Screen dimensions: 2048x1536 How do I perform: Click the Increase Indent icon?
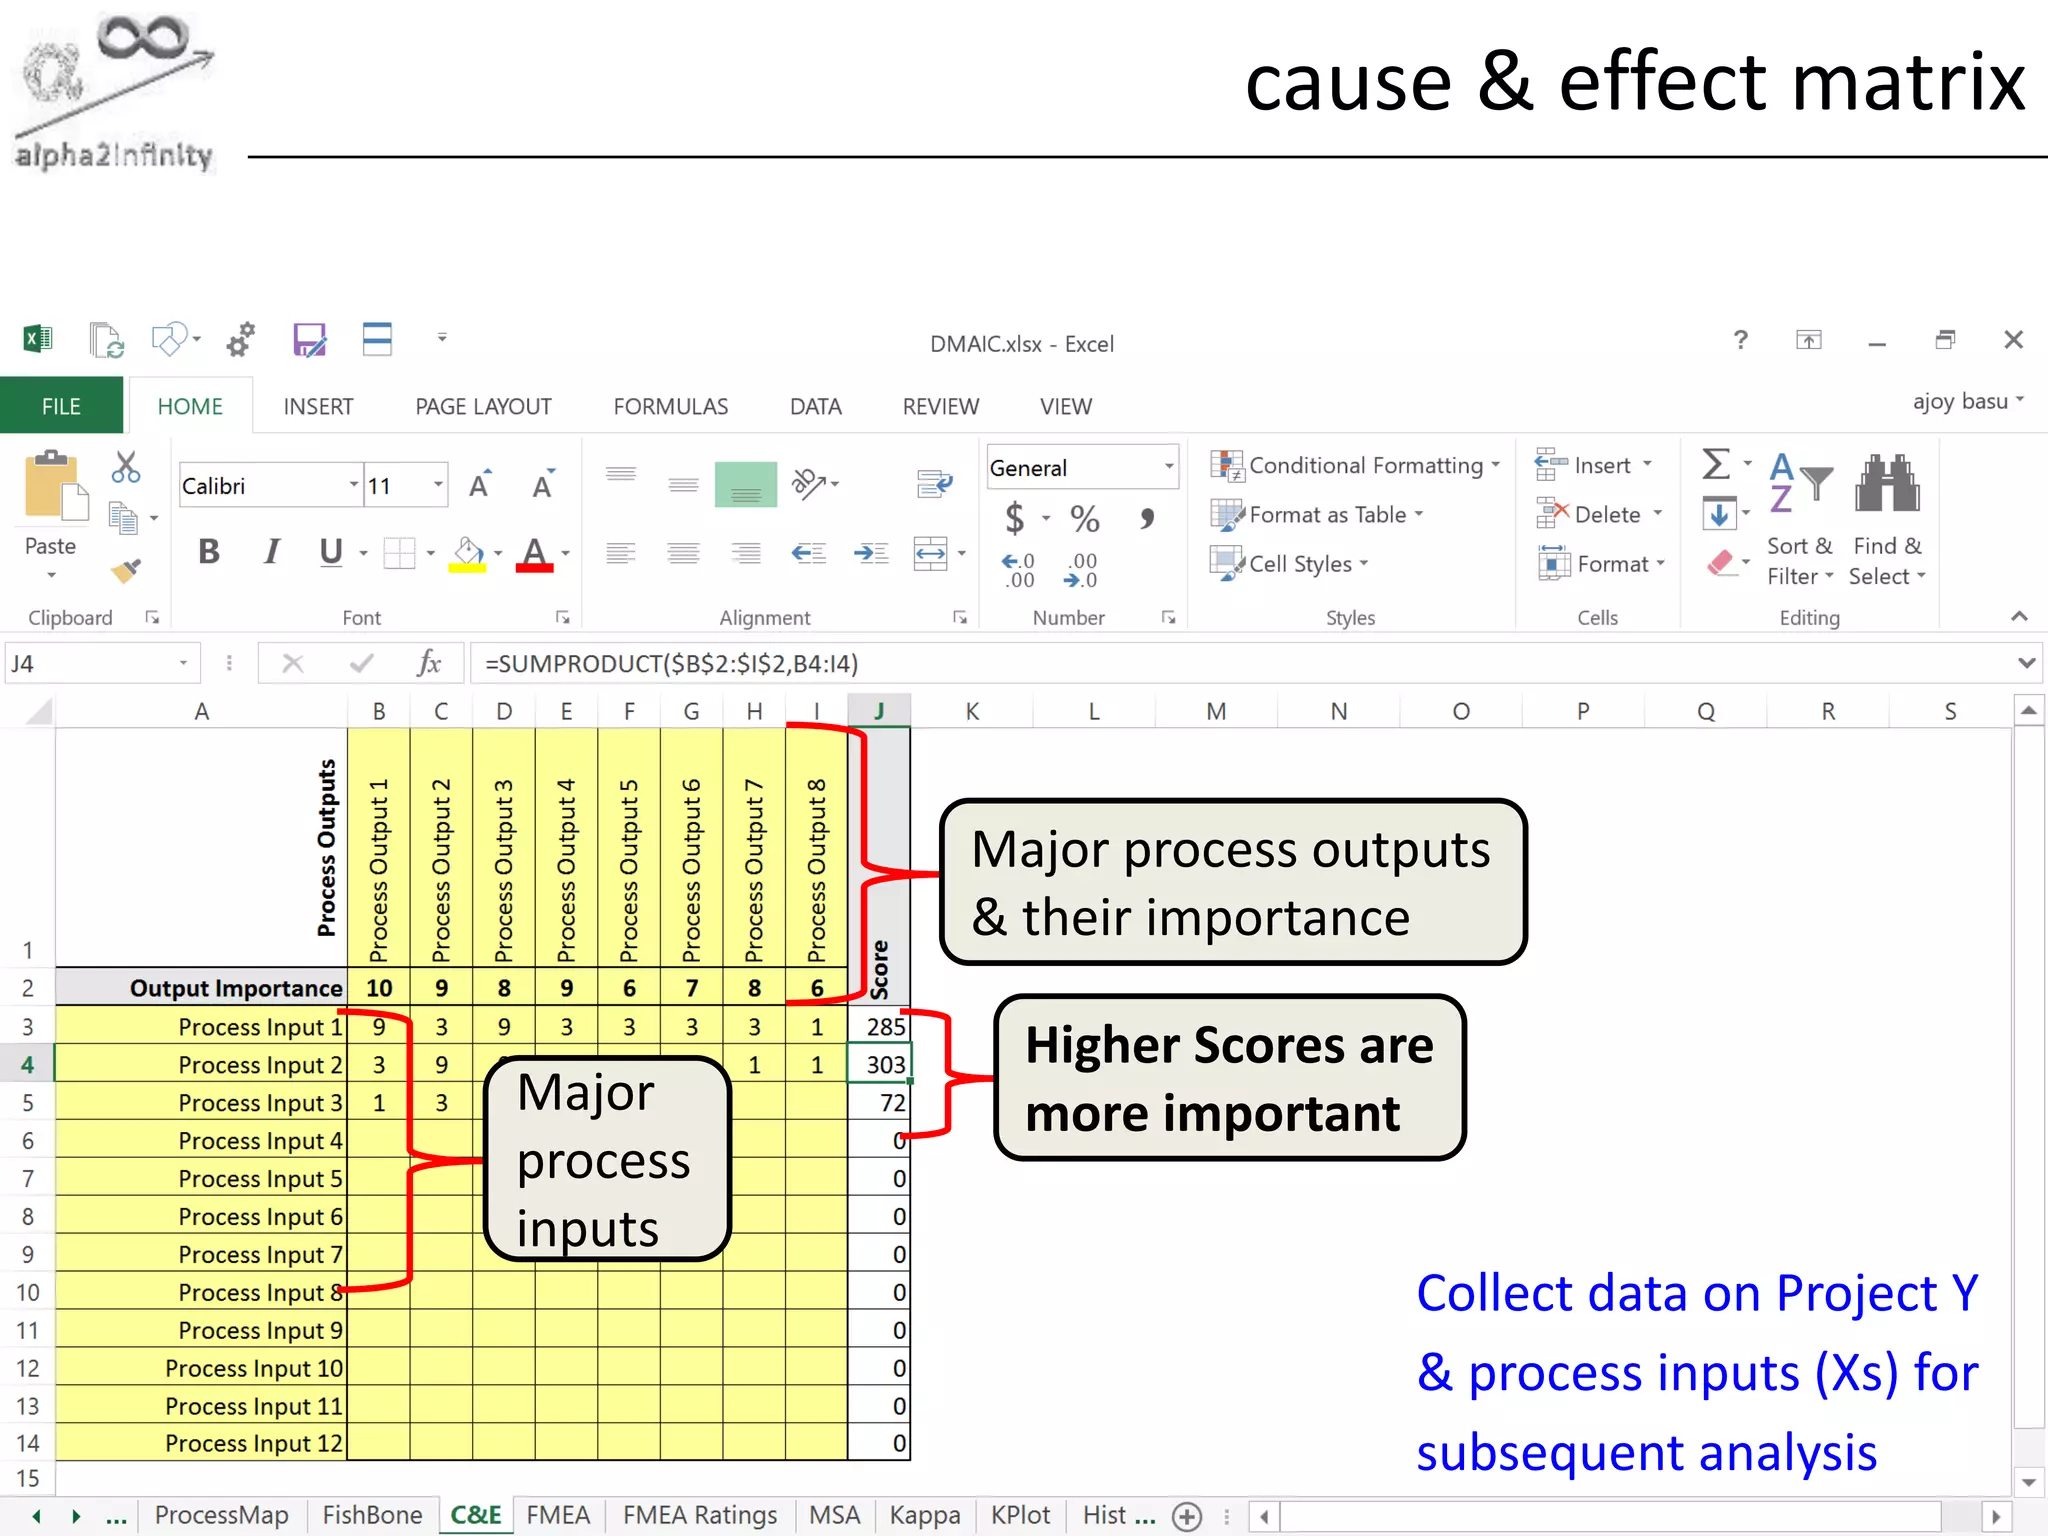[871, 553]
